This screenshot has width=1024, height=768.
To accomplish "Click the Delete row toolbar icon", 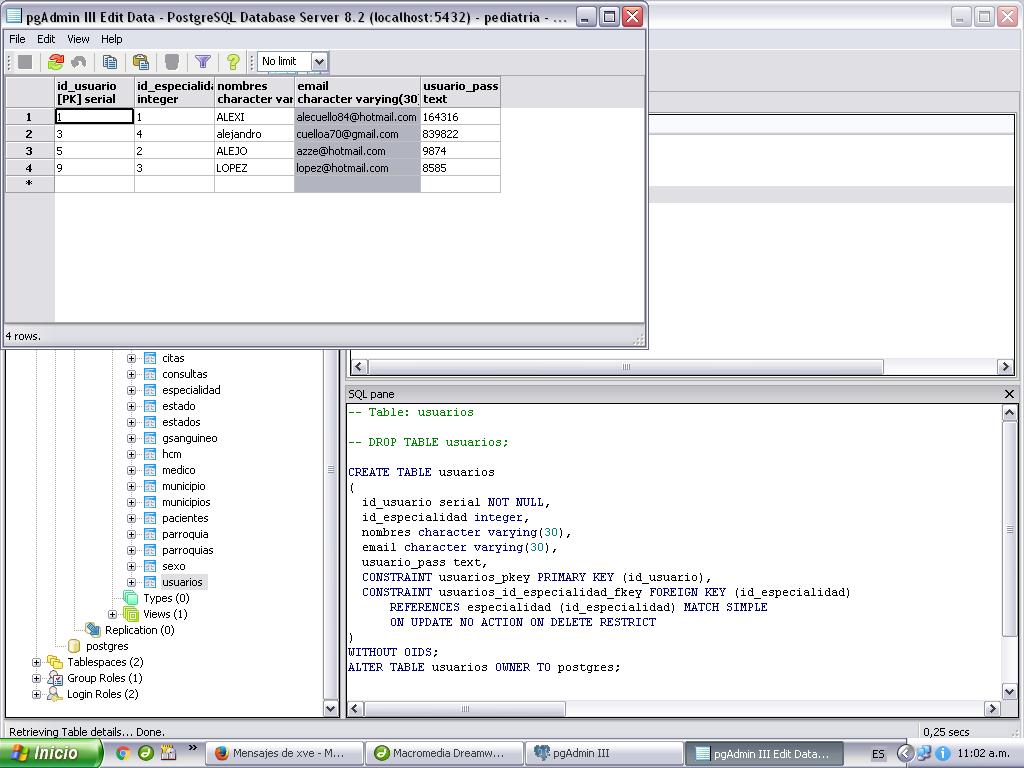I will (171, 62).
